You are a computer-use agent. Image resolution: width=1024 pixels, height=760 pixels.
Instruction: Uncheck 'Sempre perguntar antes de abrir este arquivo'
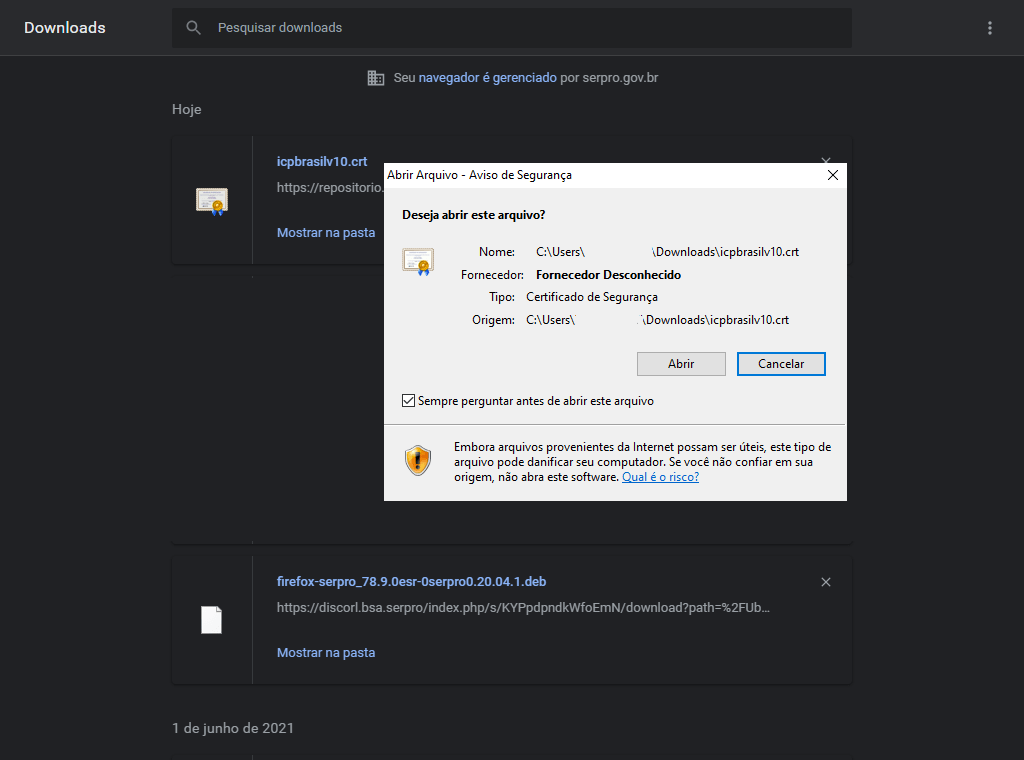408,401
